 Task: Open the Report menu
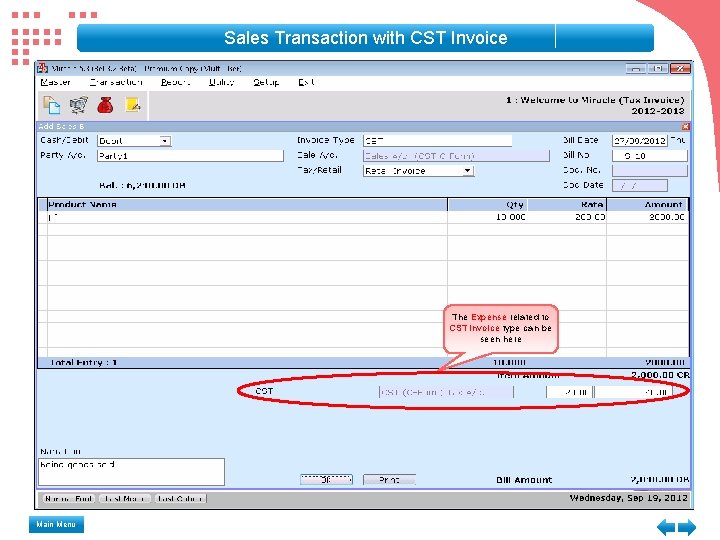click(175, 82)
